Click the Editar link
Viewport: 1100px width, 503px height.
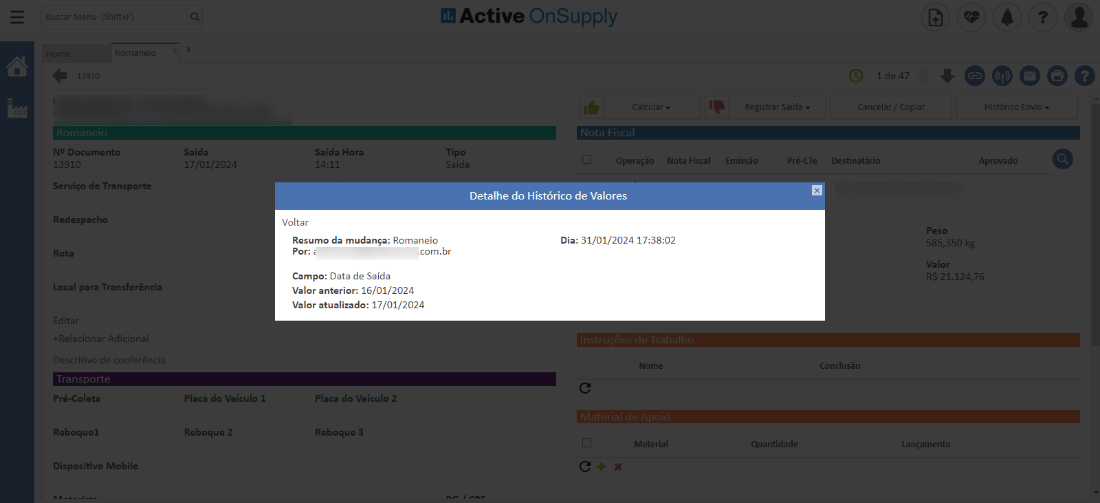tap(66, 321)
